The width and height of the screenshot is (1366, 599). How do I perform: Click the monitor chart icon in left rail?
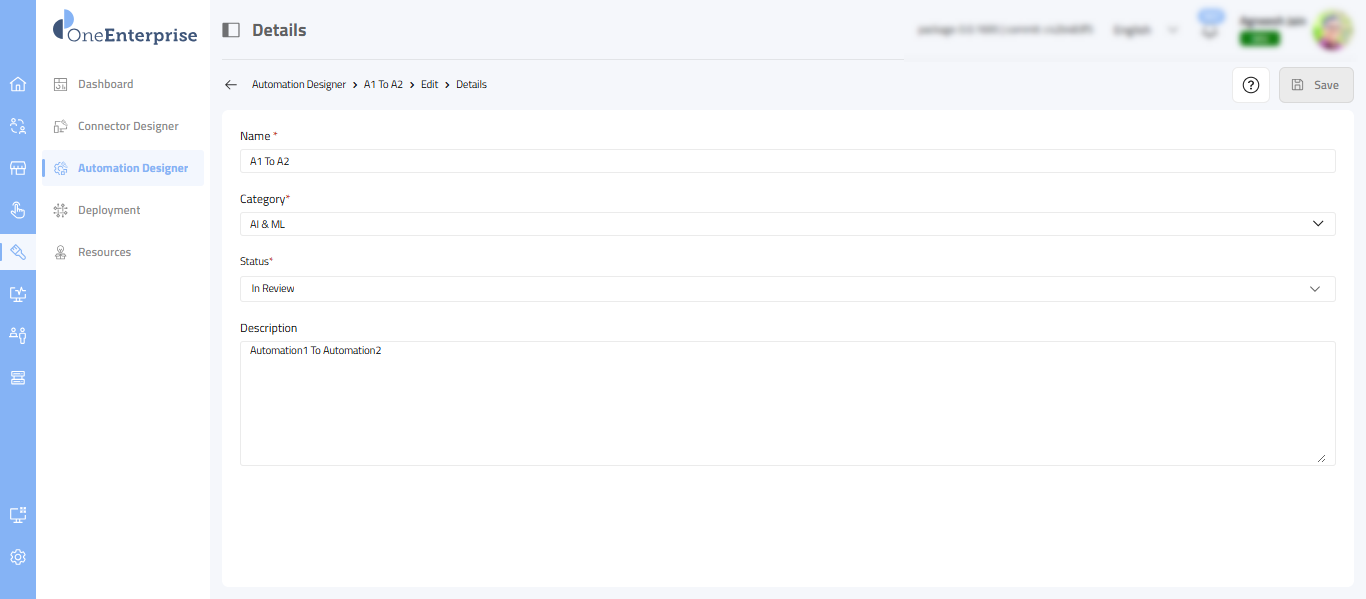click(x=17, y=294)
